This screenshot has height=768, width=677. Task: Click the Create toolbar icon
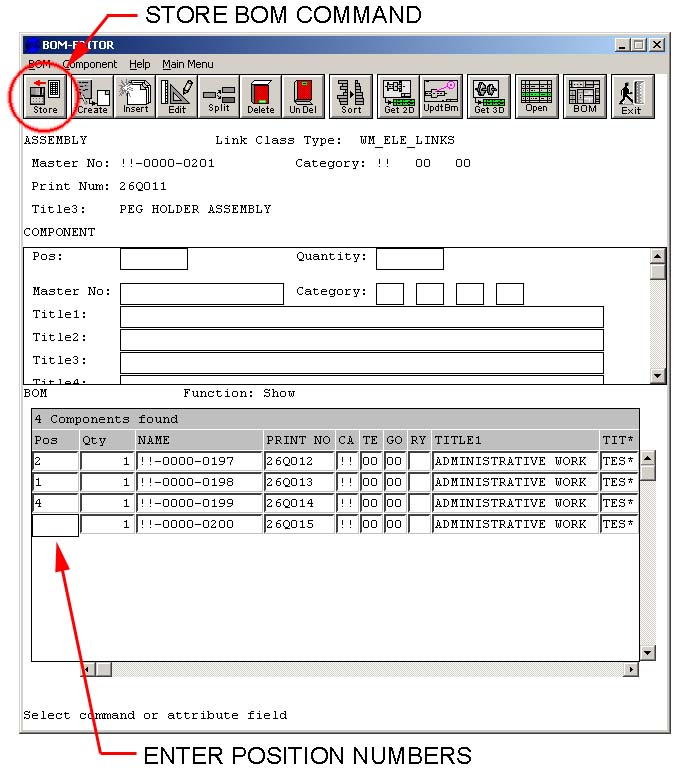point(93,96)
